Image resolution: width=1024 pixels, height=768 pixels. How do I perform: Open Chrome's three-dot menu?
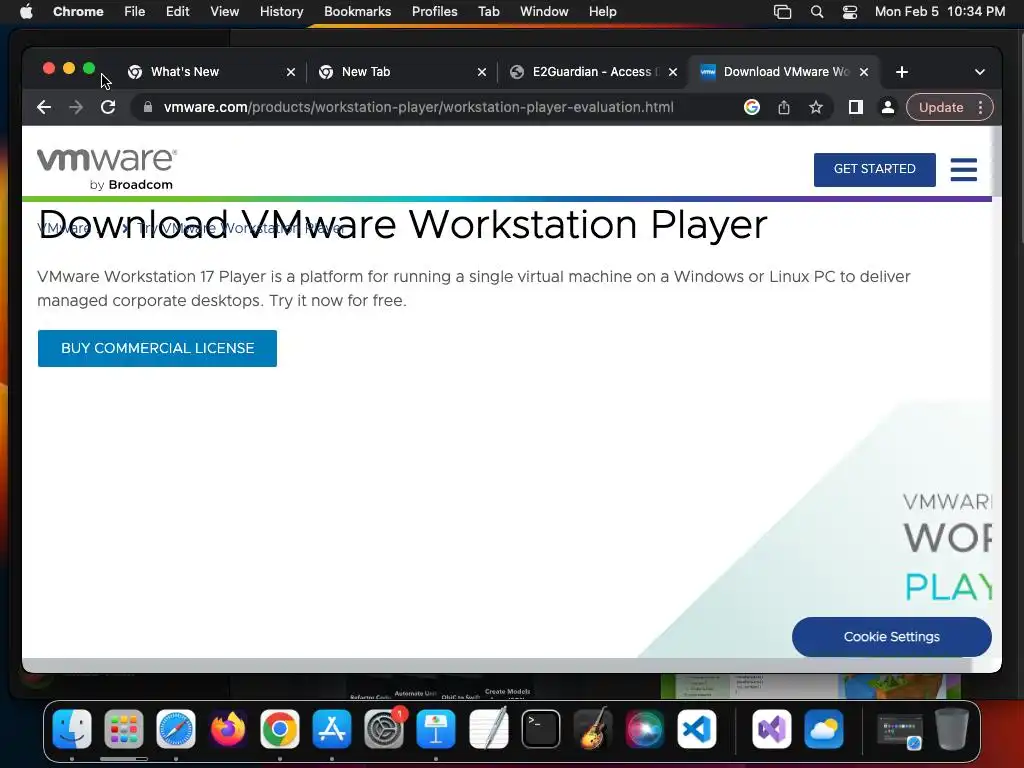(980, 107)
